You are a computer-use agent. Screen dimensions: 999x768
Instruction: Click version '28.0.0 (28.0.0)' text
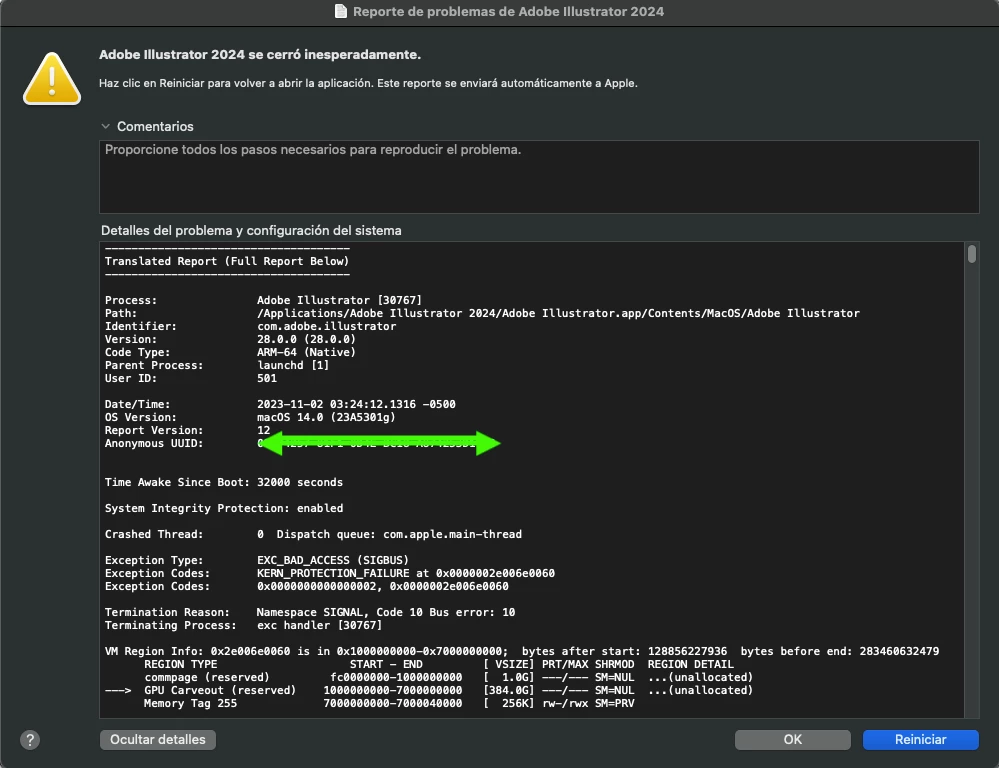(x=306, y=340)
